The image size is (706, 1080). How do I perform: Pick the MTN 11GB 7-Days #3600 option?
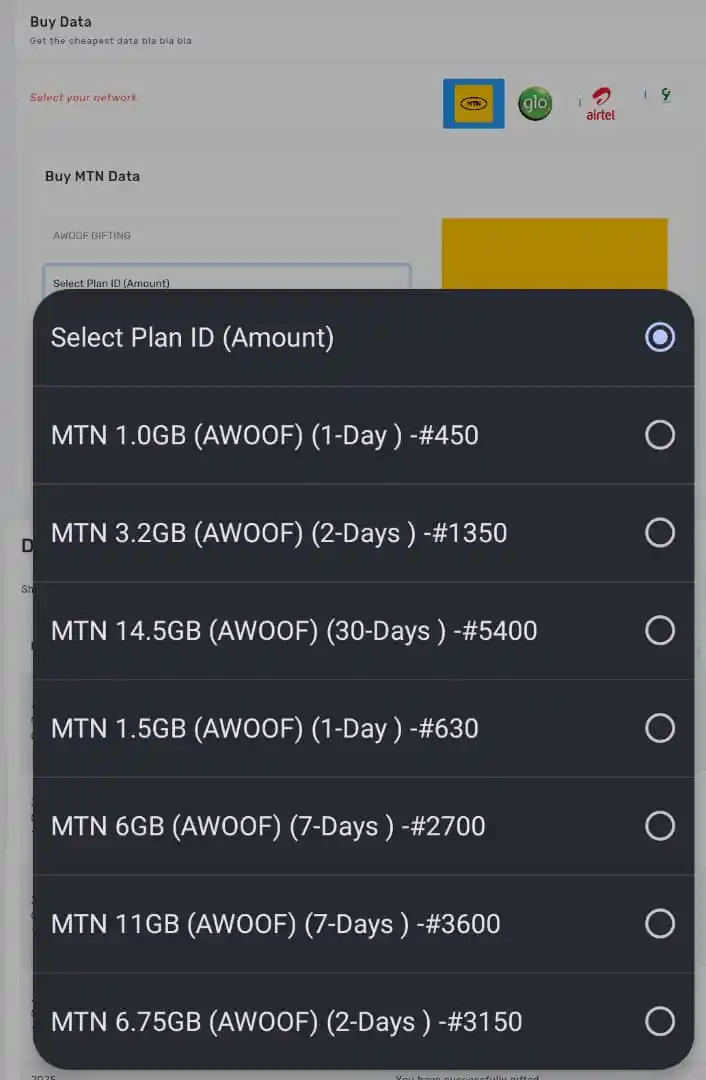[363, 924]
